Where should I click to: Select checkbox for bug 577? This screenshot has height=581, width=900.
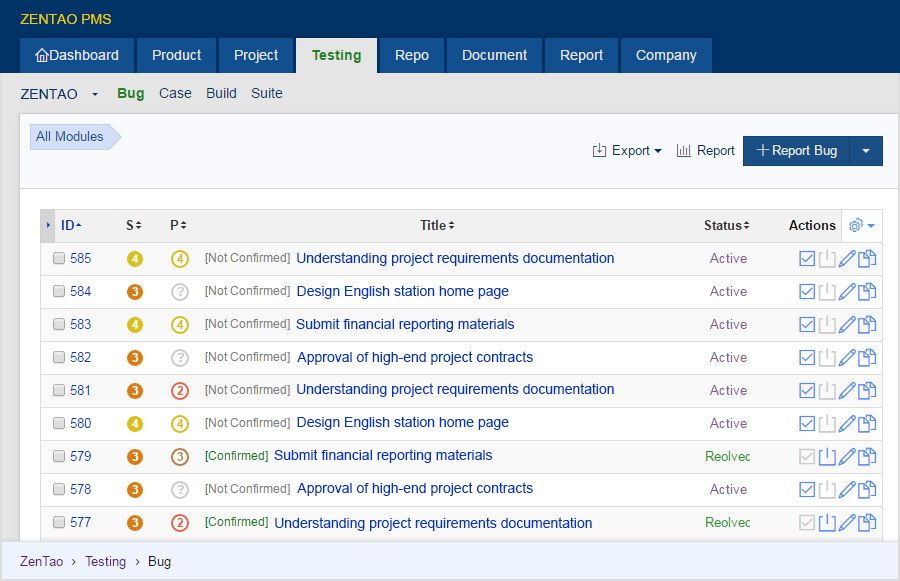(x=59, y=522)
